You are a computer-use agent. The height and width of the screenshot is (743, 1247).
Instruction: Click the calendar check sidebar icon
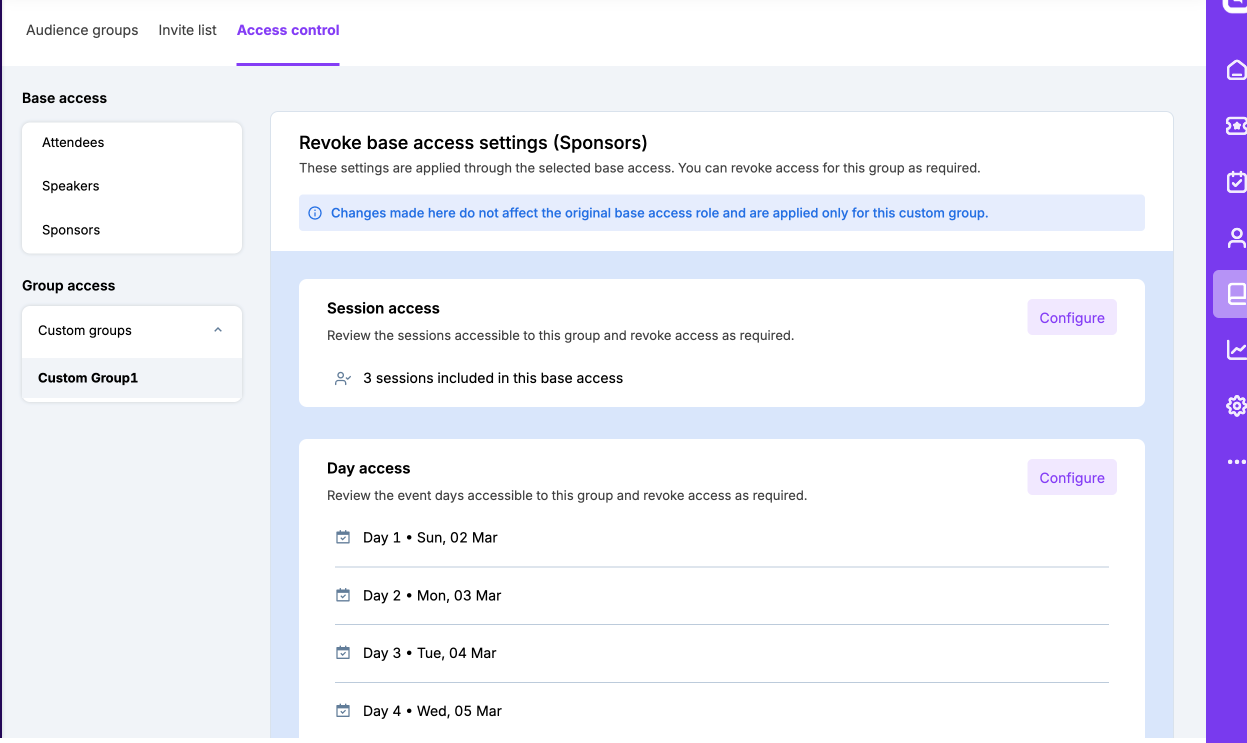coord(1236,182)
